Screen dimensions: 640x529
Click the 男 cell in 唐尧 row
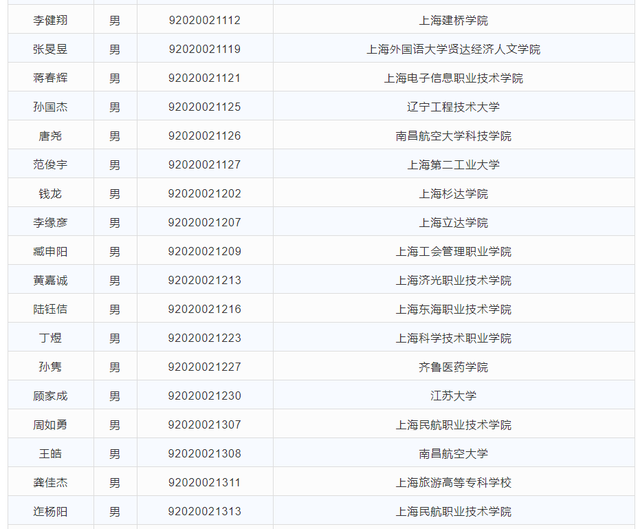(115, 136)
